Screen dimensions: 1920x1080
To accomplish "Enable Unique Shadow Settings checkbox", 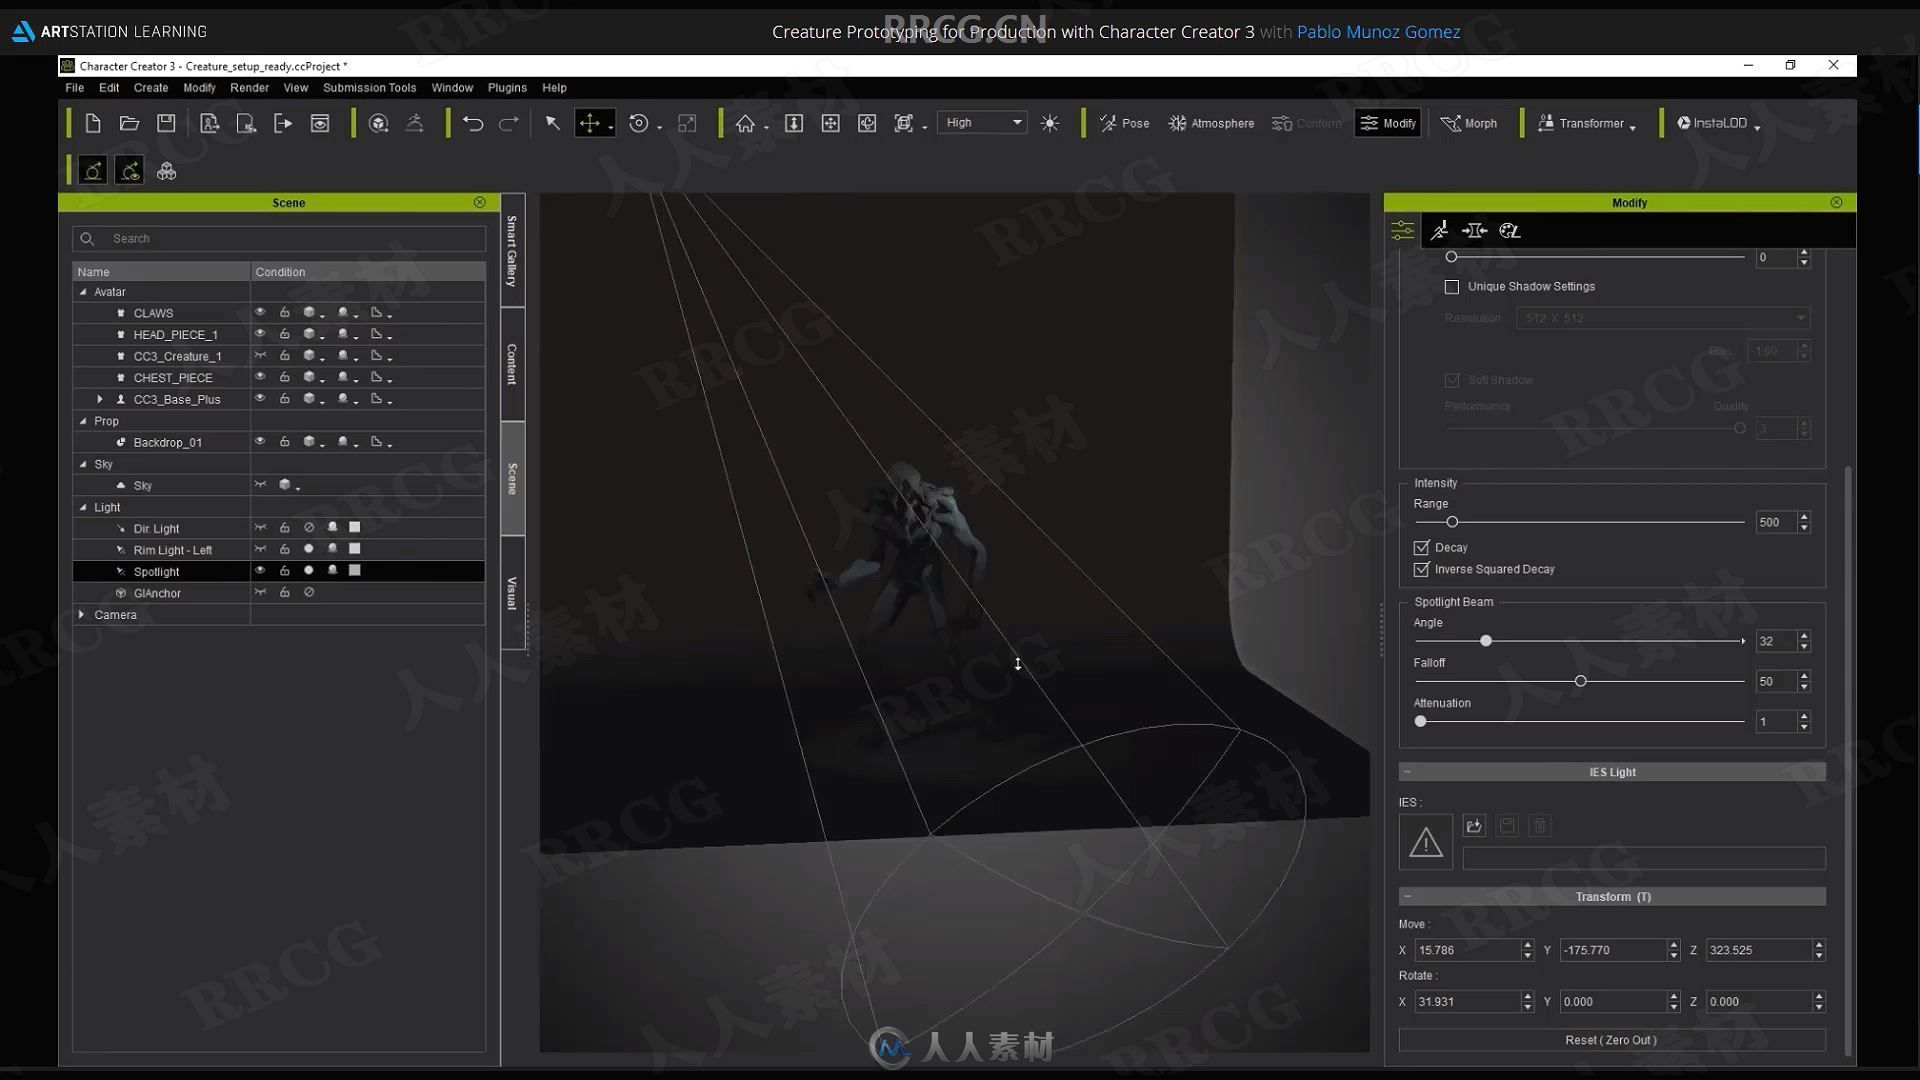I will [x=1452, y=287].
